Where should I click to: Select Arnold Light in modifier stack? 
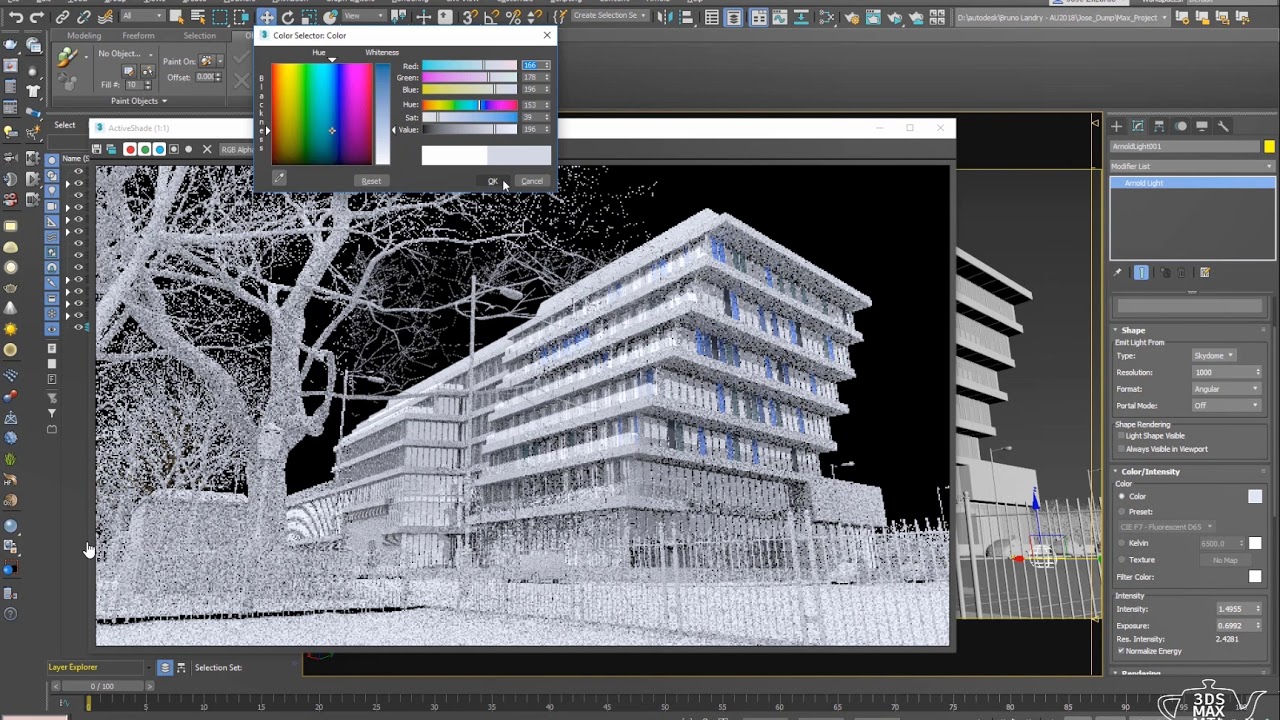(x=1192, y=183)
